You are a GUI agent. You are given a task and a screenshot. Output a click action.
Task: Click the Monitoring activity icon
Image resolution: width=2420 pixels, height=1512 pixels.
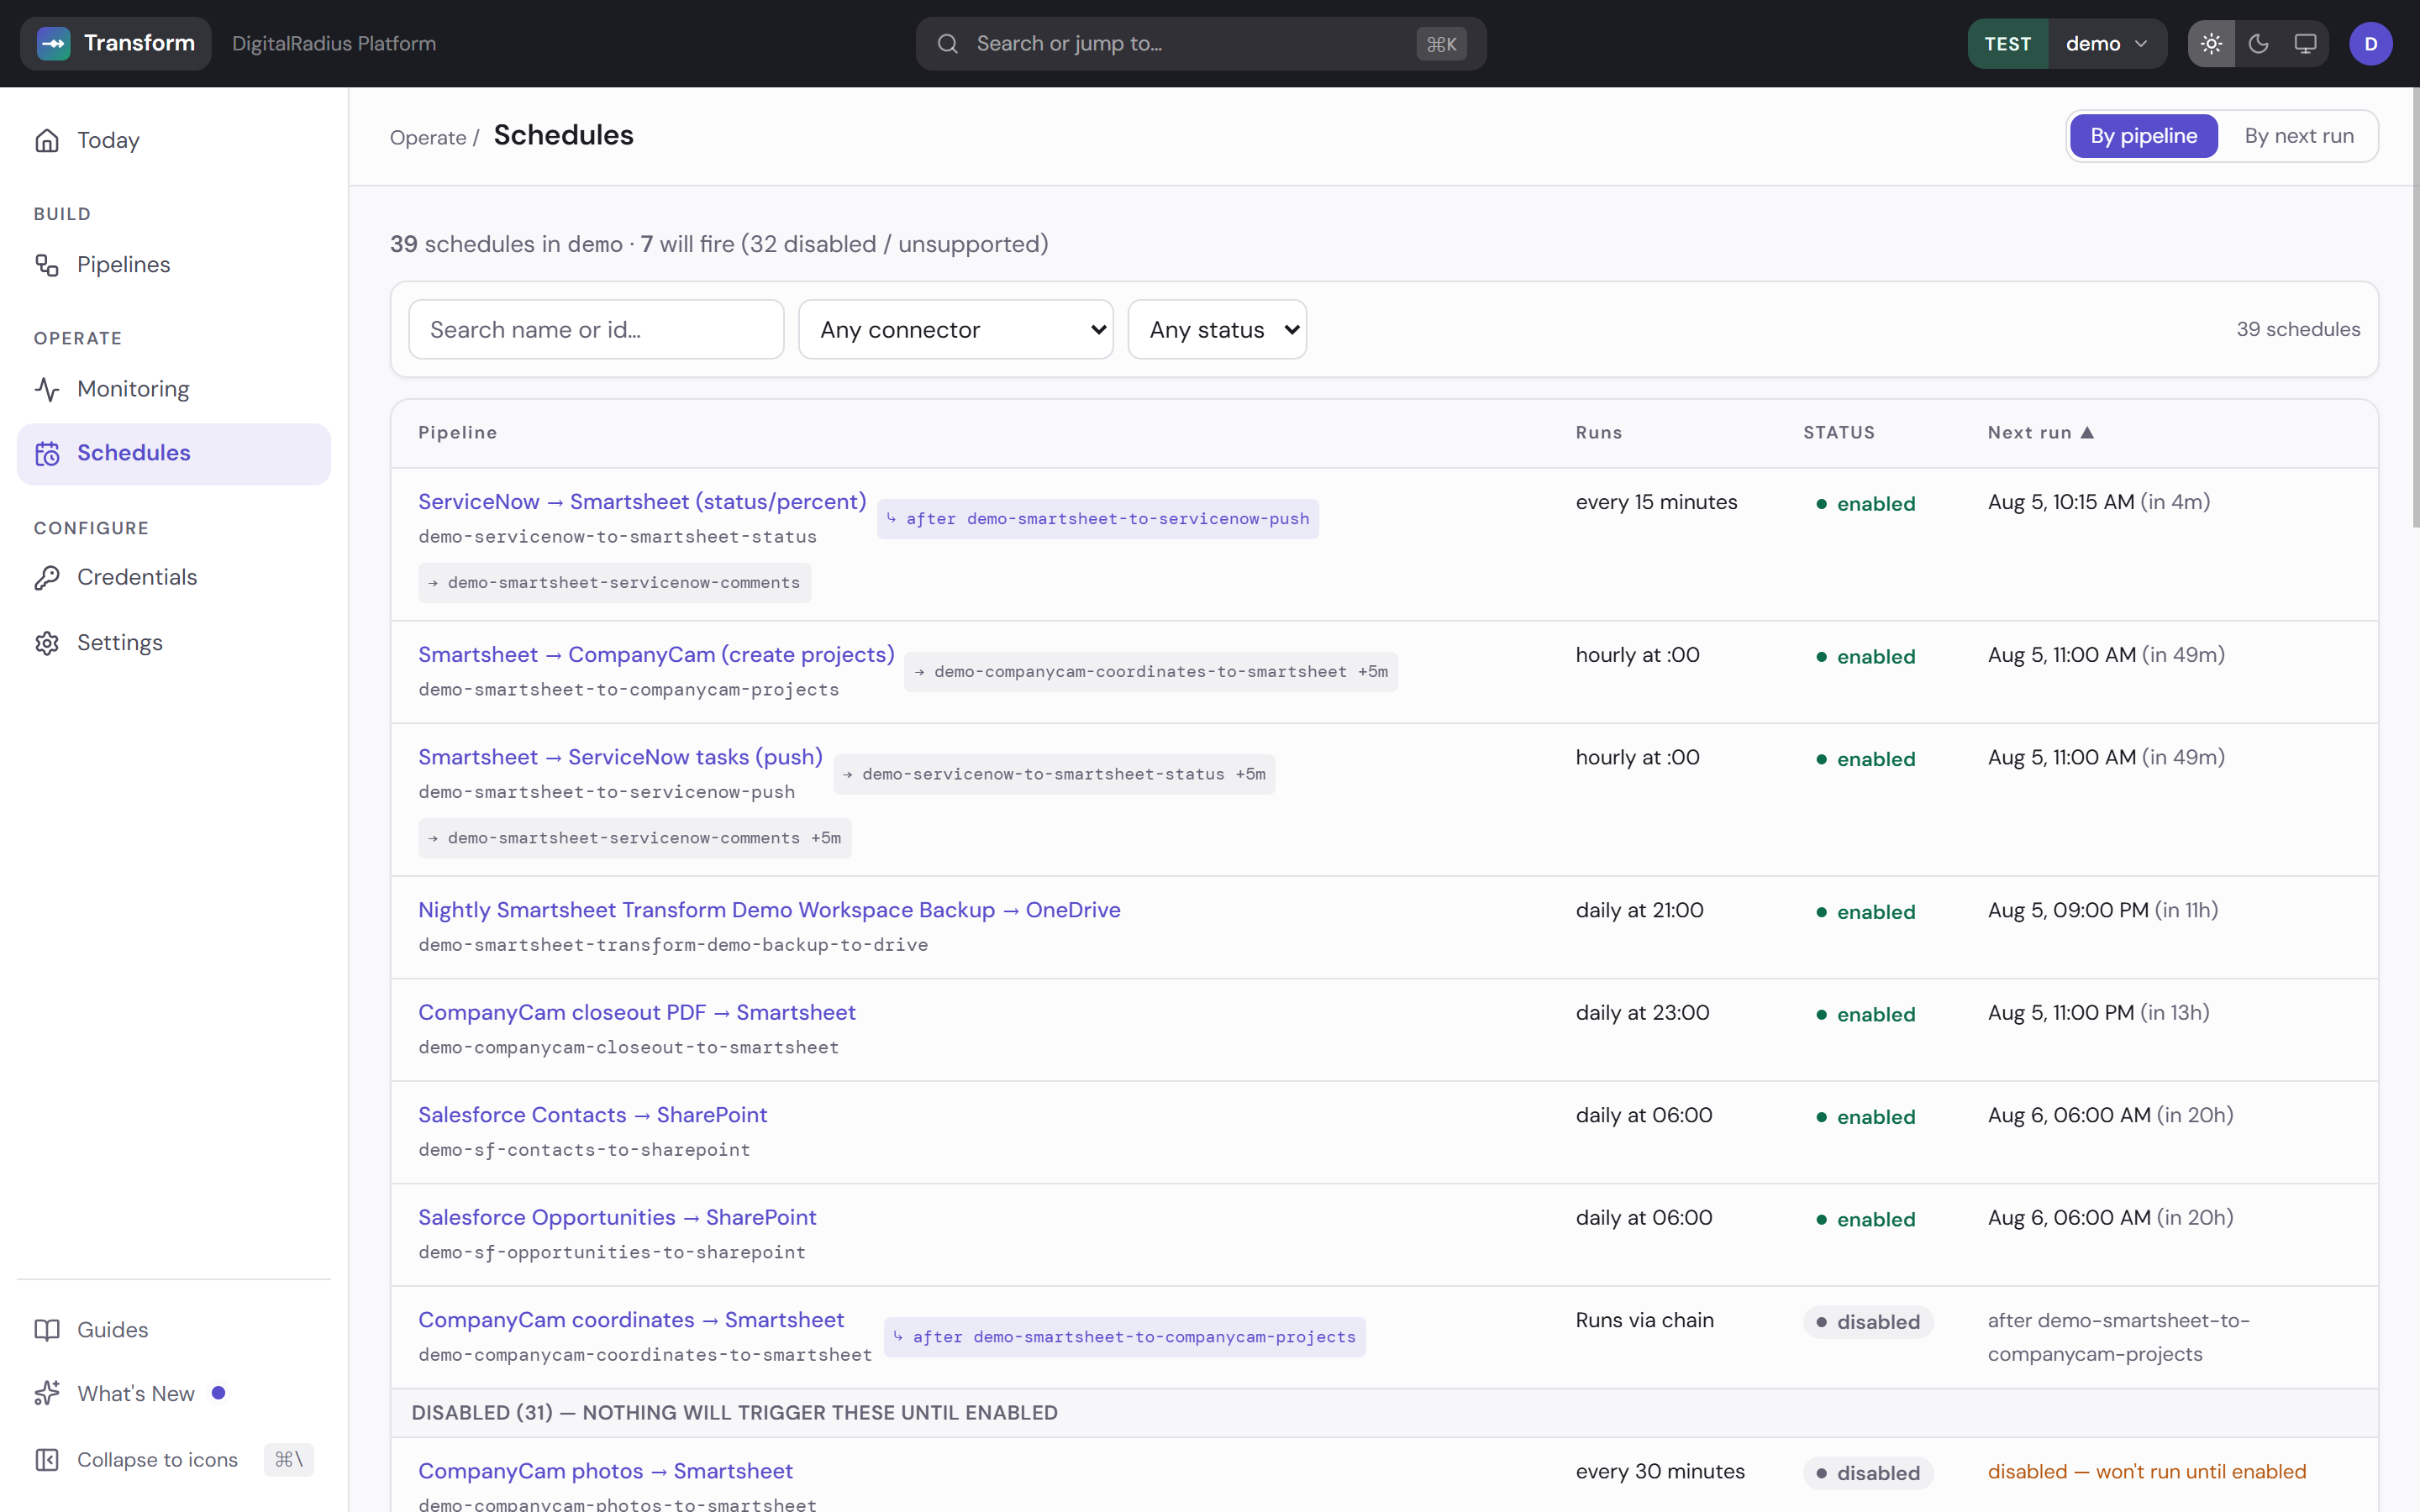(47, 389)
